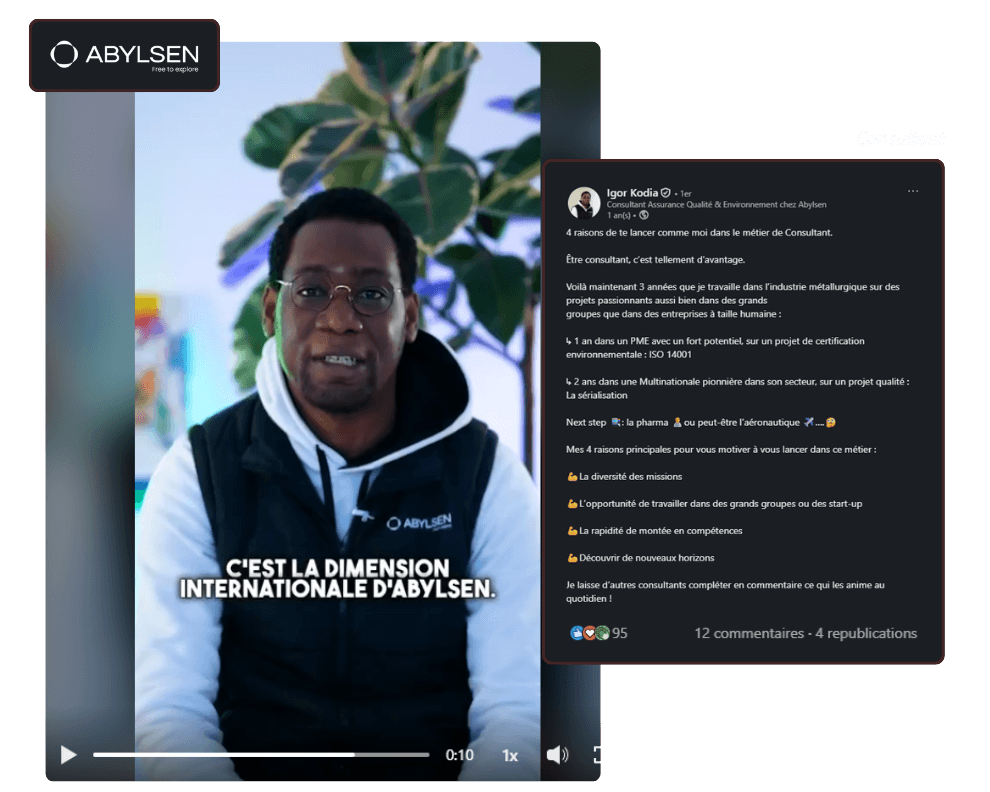Open Igor Kodia's profile name link
Viewport: 990px width, 792px height.
(x=632, y=193)
